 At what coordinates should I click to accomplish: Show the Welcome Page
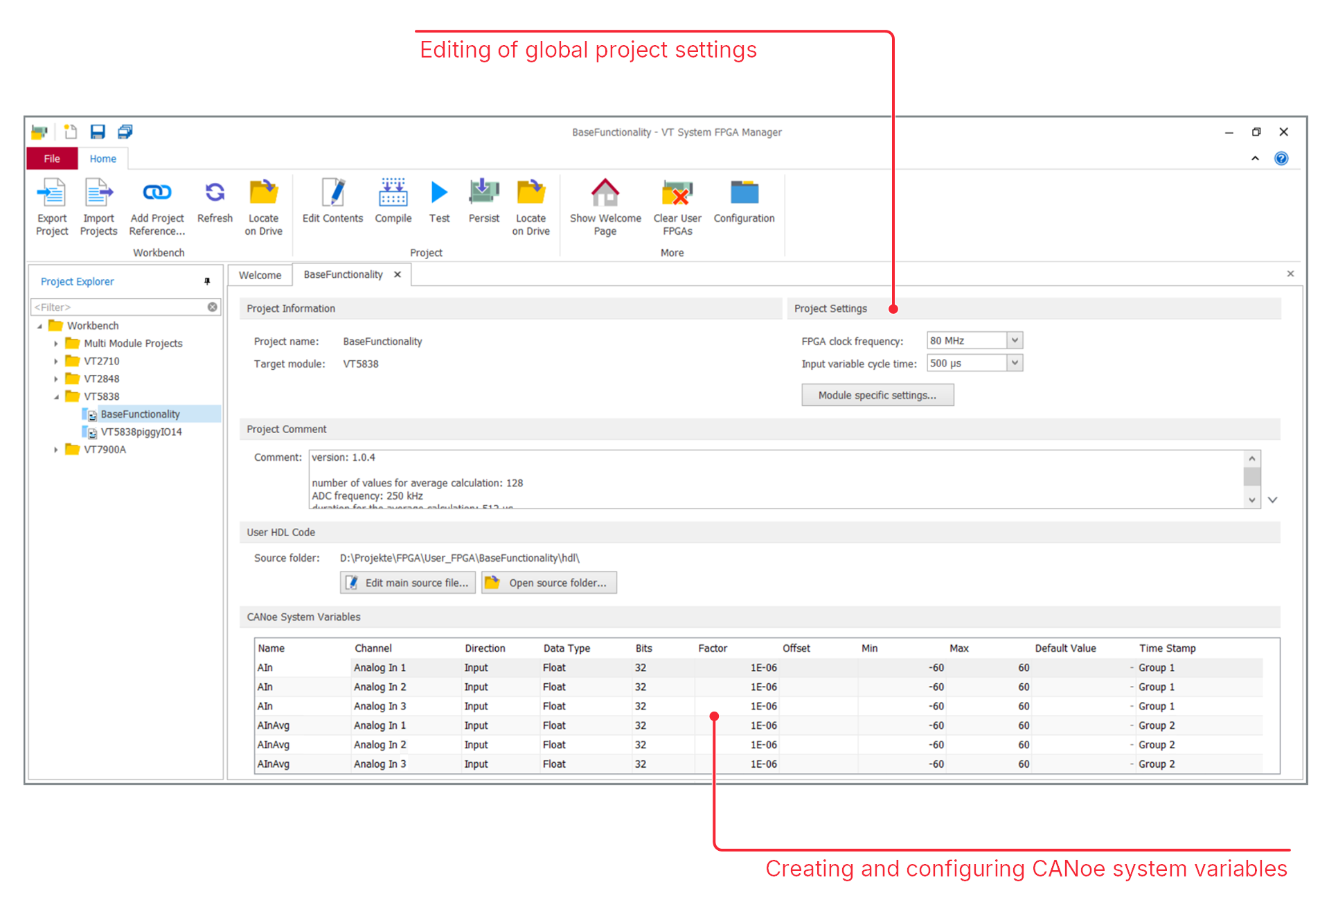(605, 207)
